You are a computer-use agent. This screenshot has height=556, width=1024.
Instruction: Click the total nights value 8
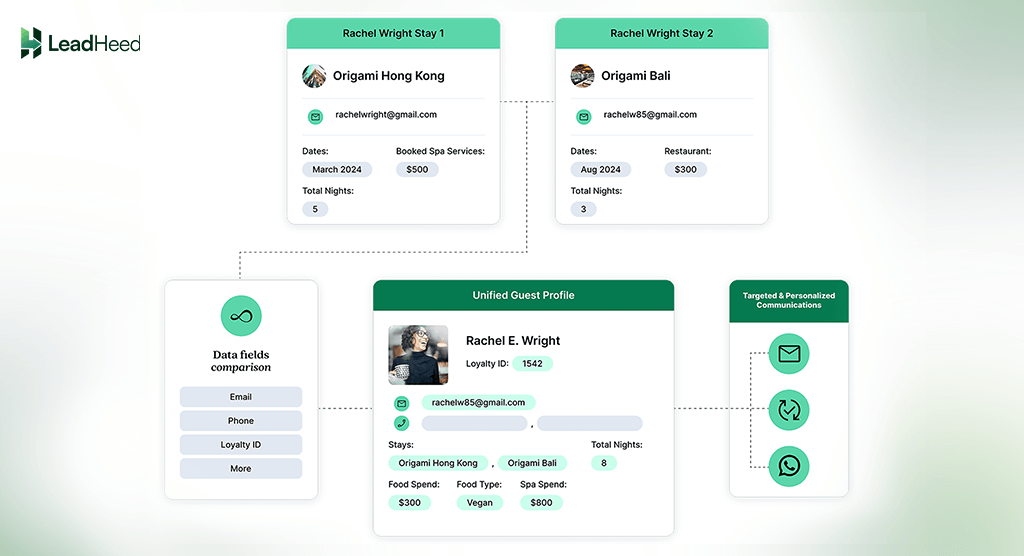click(604, 463)
